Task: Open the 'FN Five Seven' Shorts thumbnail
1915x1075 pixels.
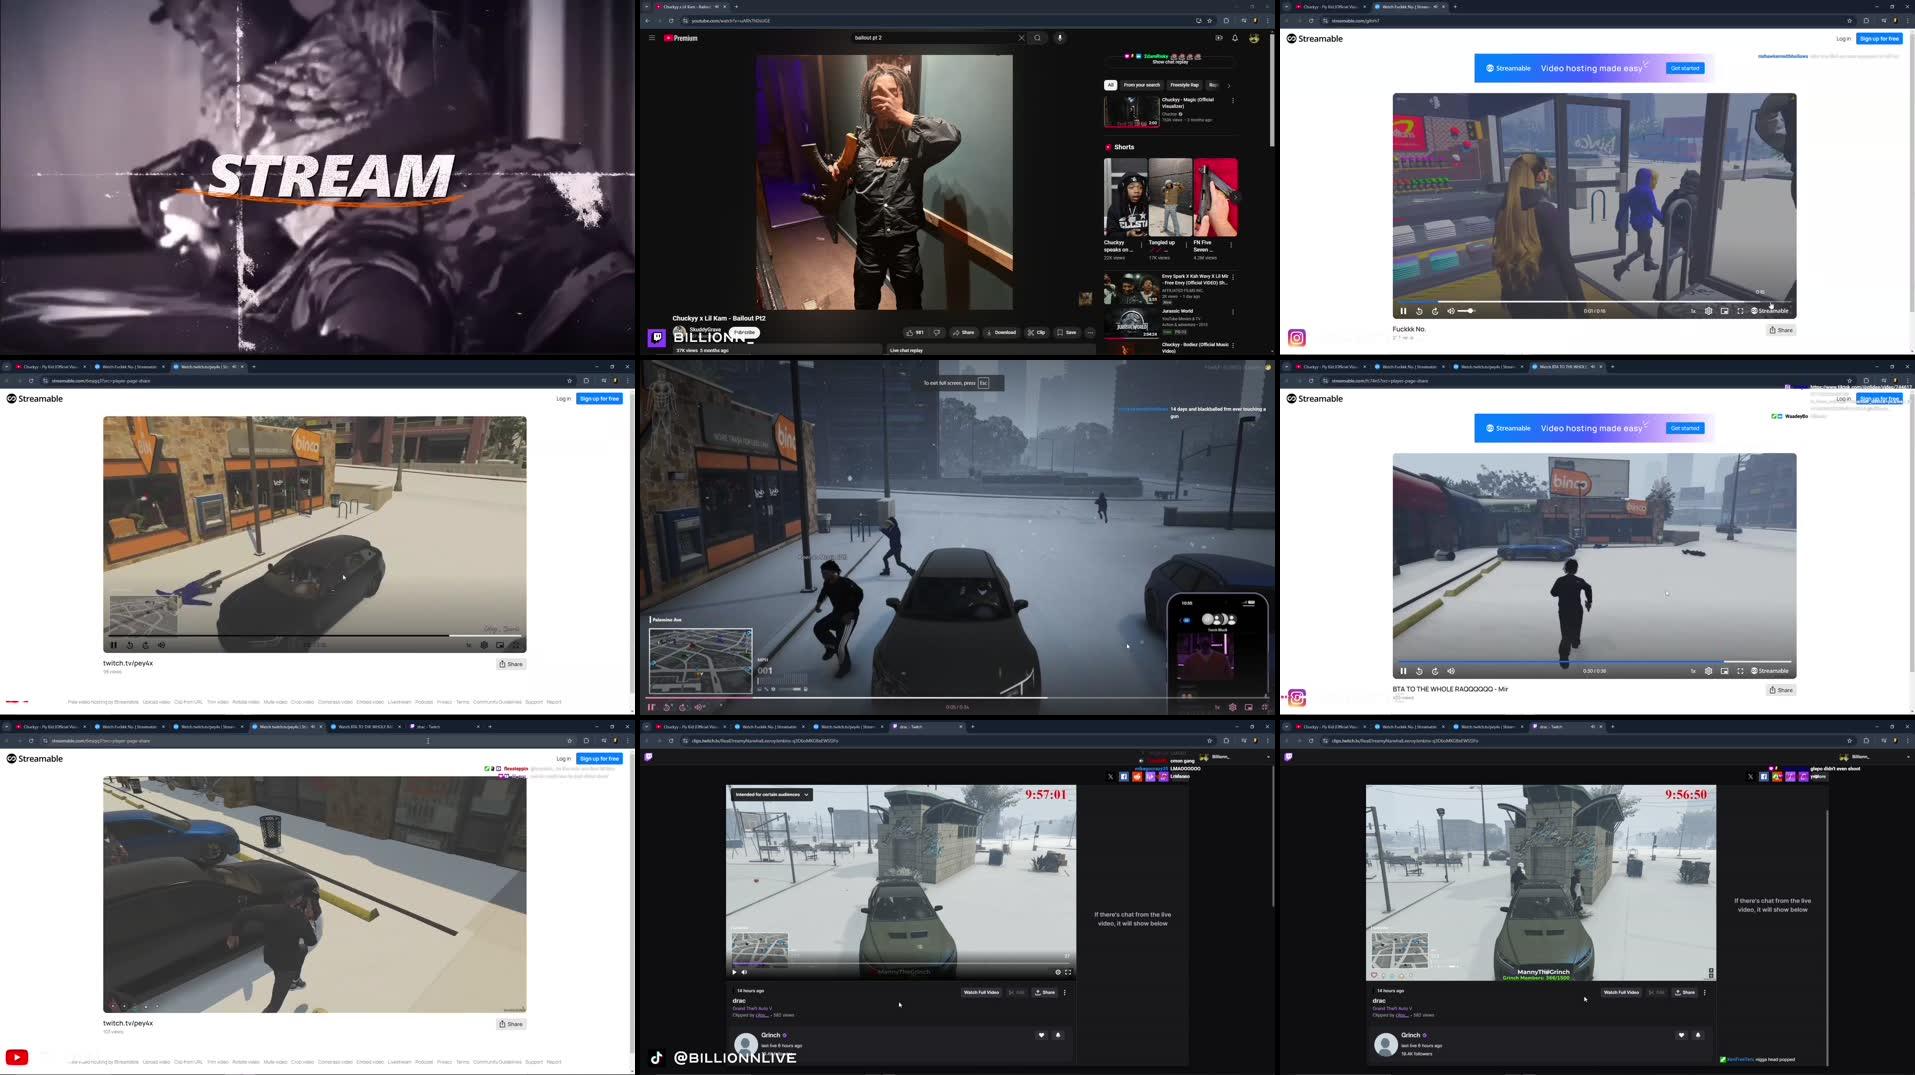Action: (x=1215, y=197)
